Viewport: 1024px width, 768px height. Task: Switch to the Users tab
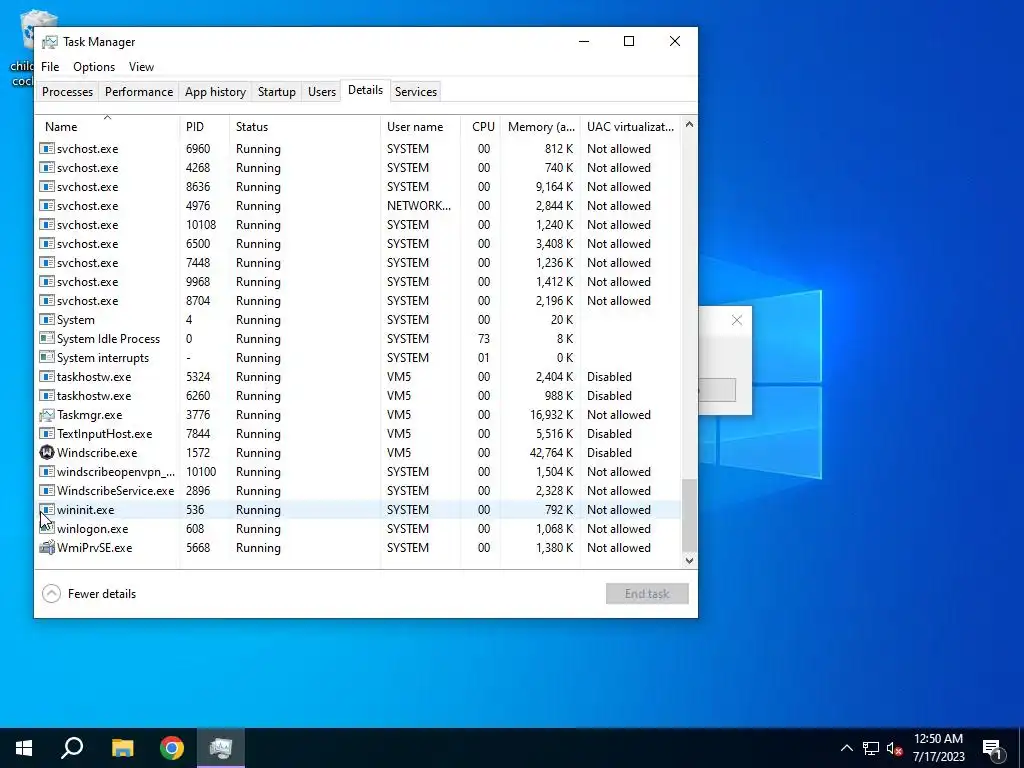[322, 91]
